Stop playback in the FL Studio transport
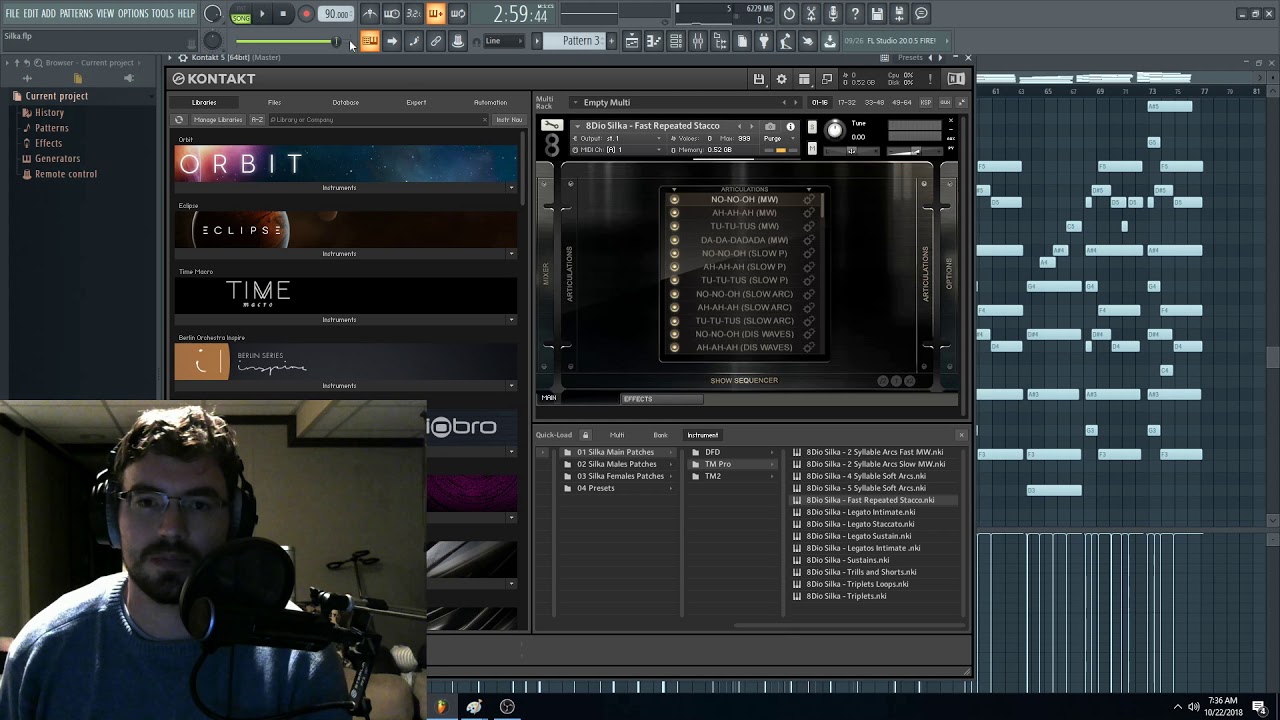The image size is (1280, 720). [x=283, y=14]
